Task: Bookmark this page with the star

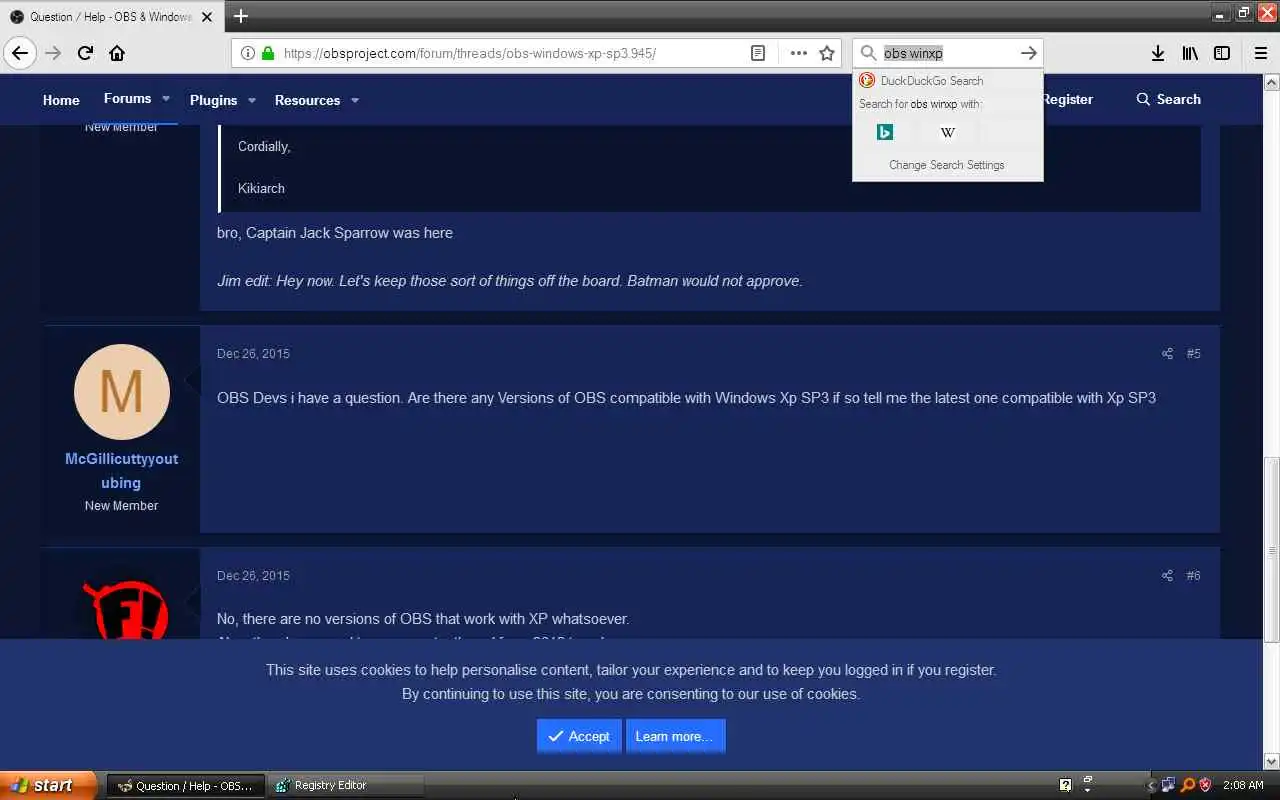Action: tap(827, 53)
